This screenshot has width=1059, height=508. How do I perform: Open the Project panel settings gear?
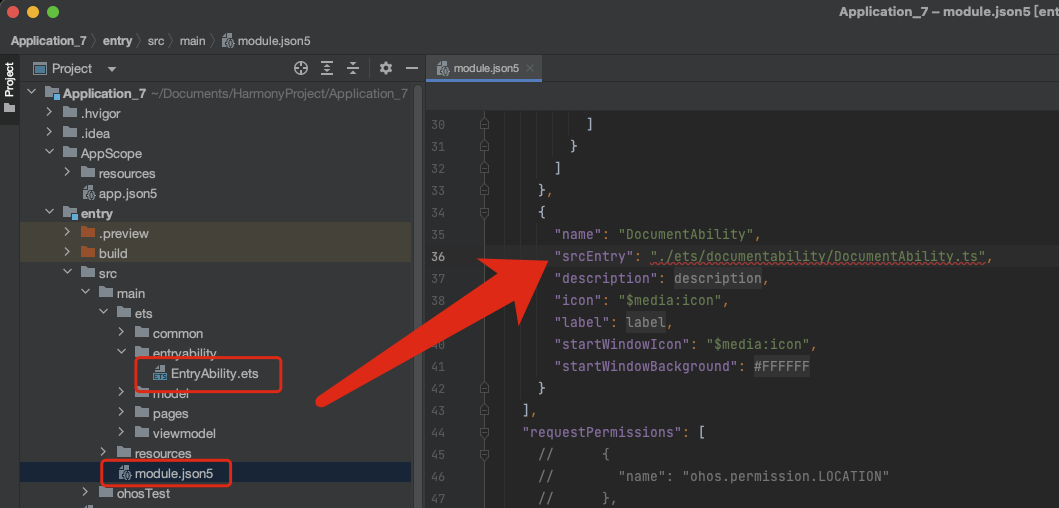pyautogui.click(x=386, y=68)
